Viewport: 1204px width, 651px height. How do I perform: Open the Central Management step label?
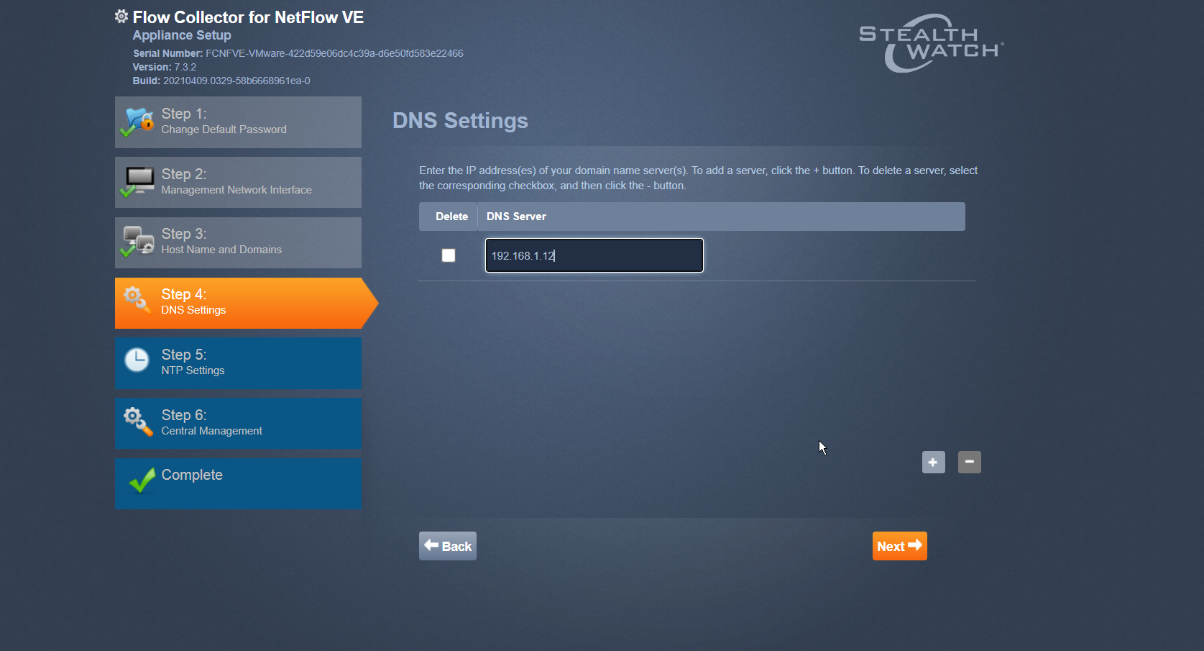(x=212, y=431)
